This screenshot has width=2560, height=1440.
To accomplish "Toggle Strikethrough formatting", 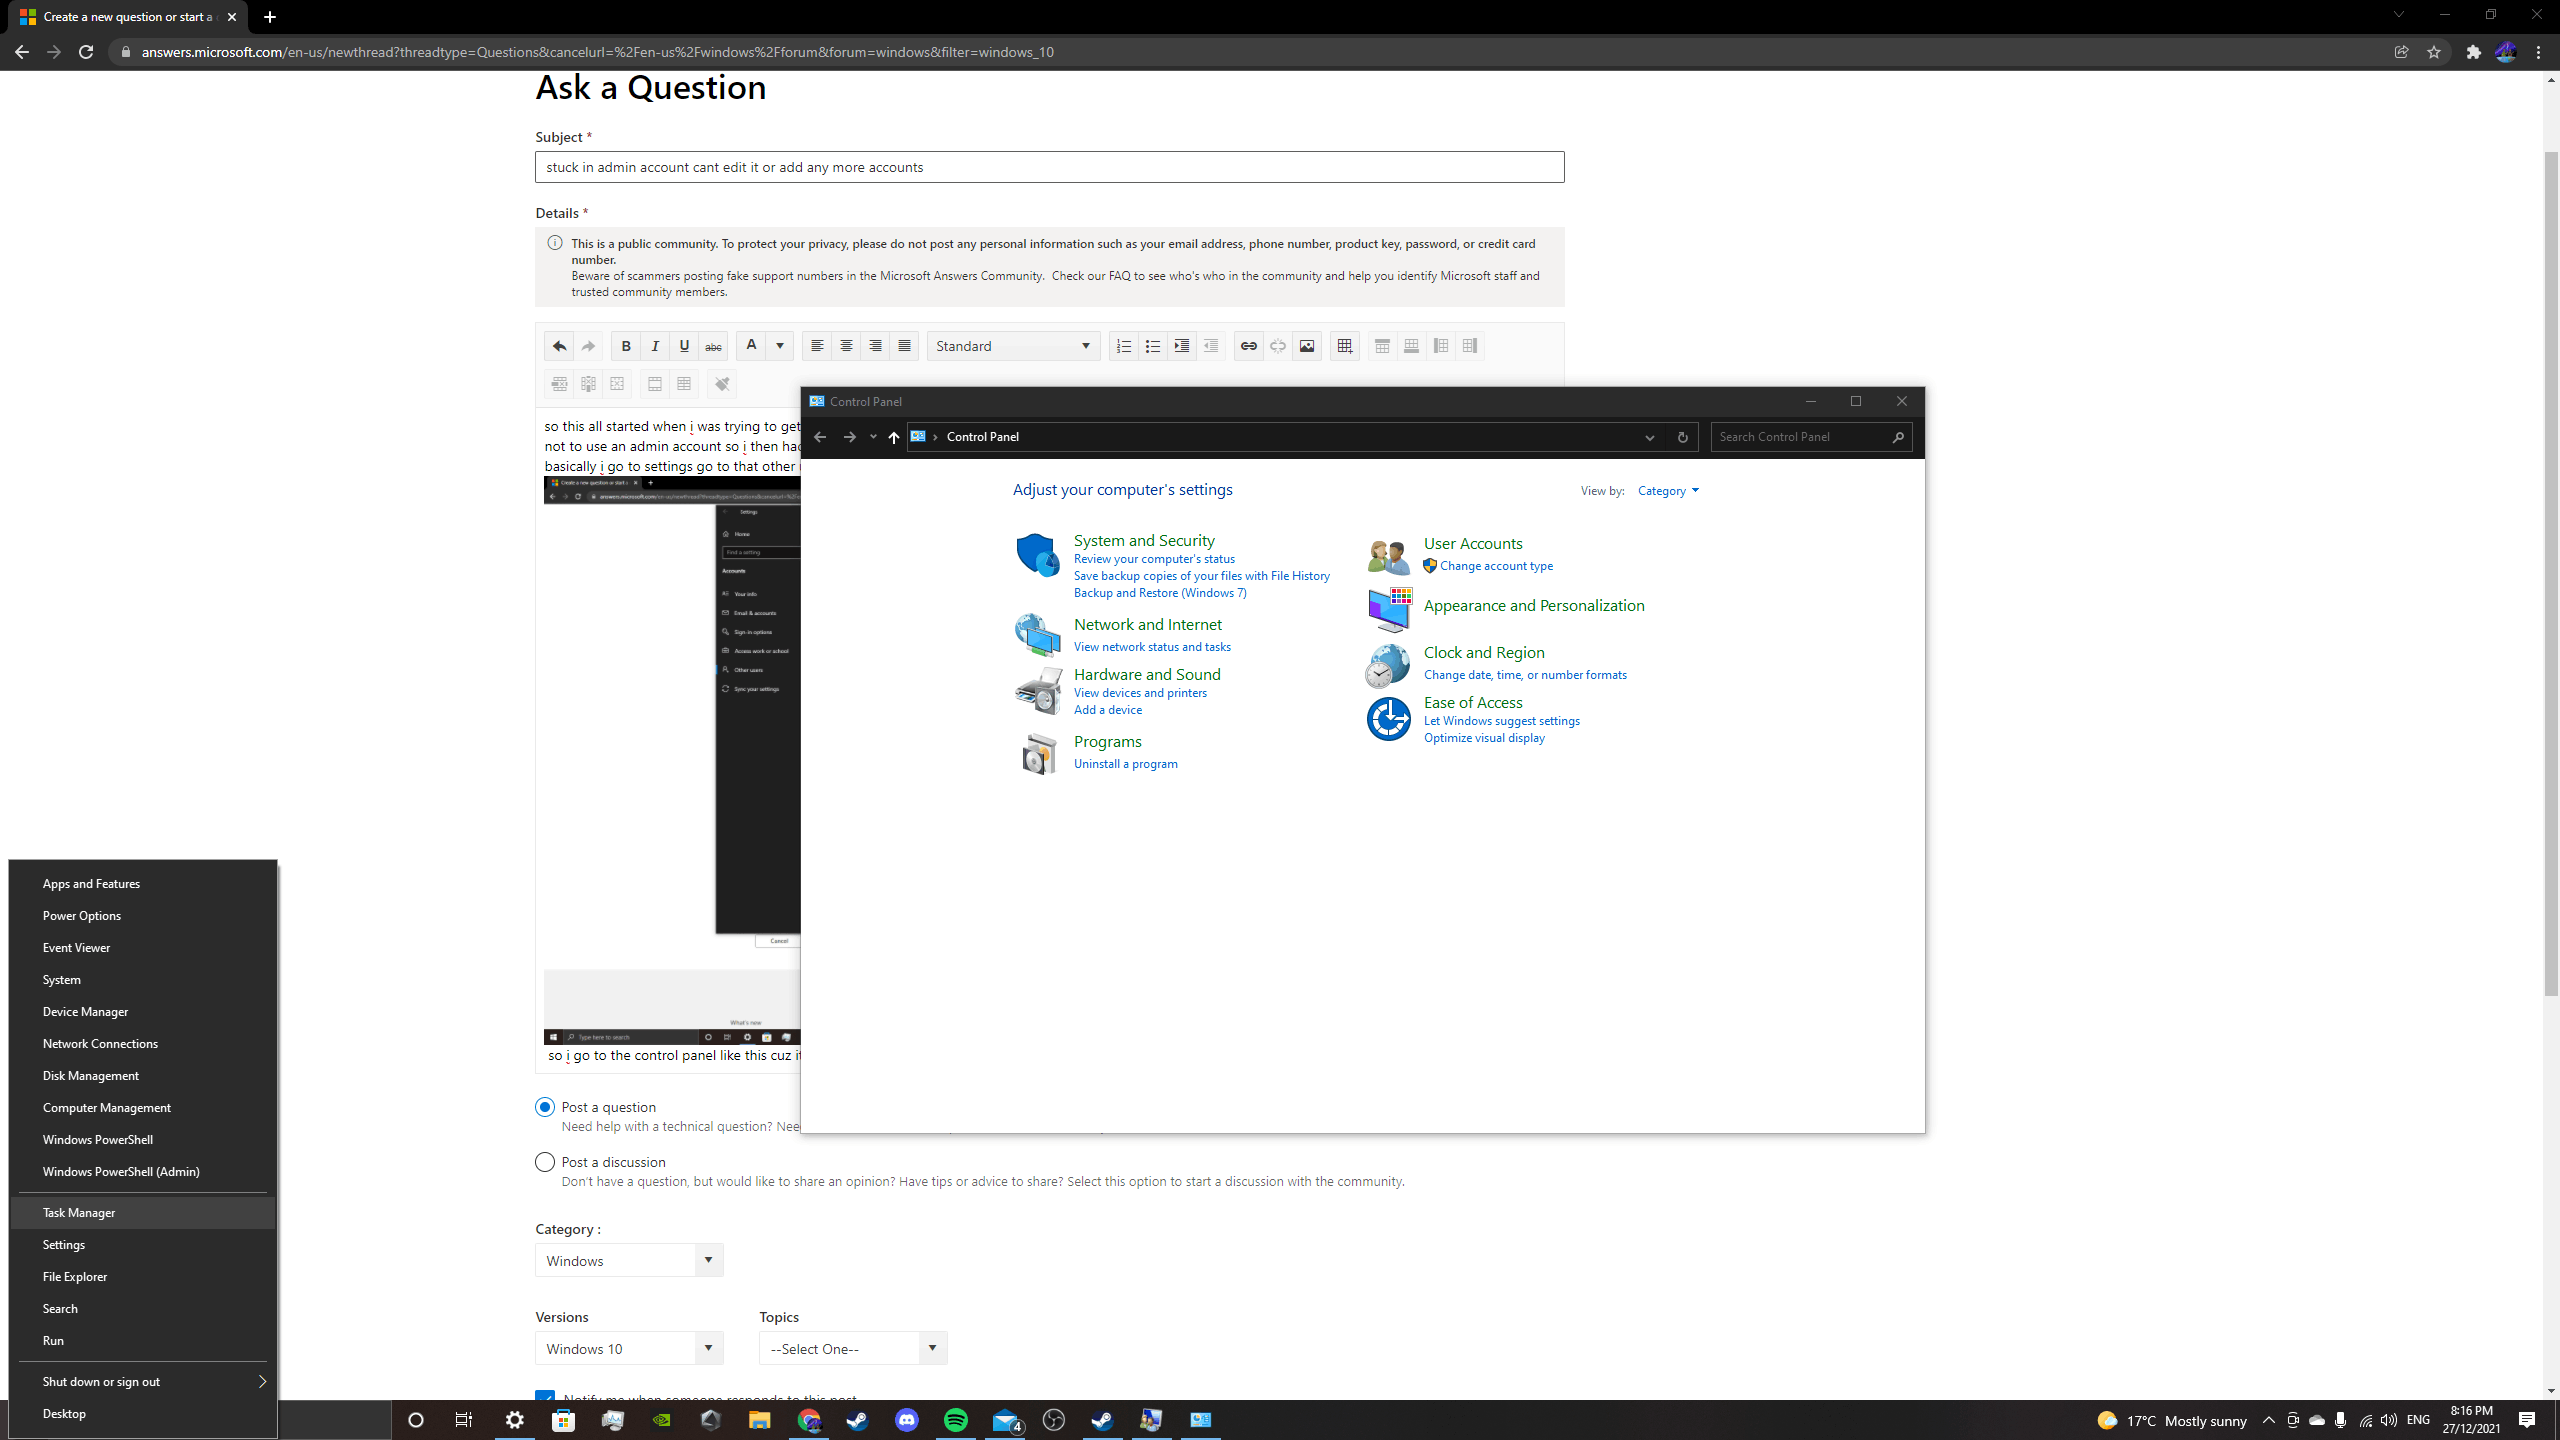I will 713,346.
